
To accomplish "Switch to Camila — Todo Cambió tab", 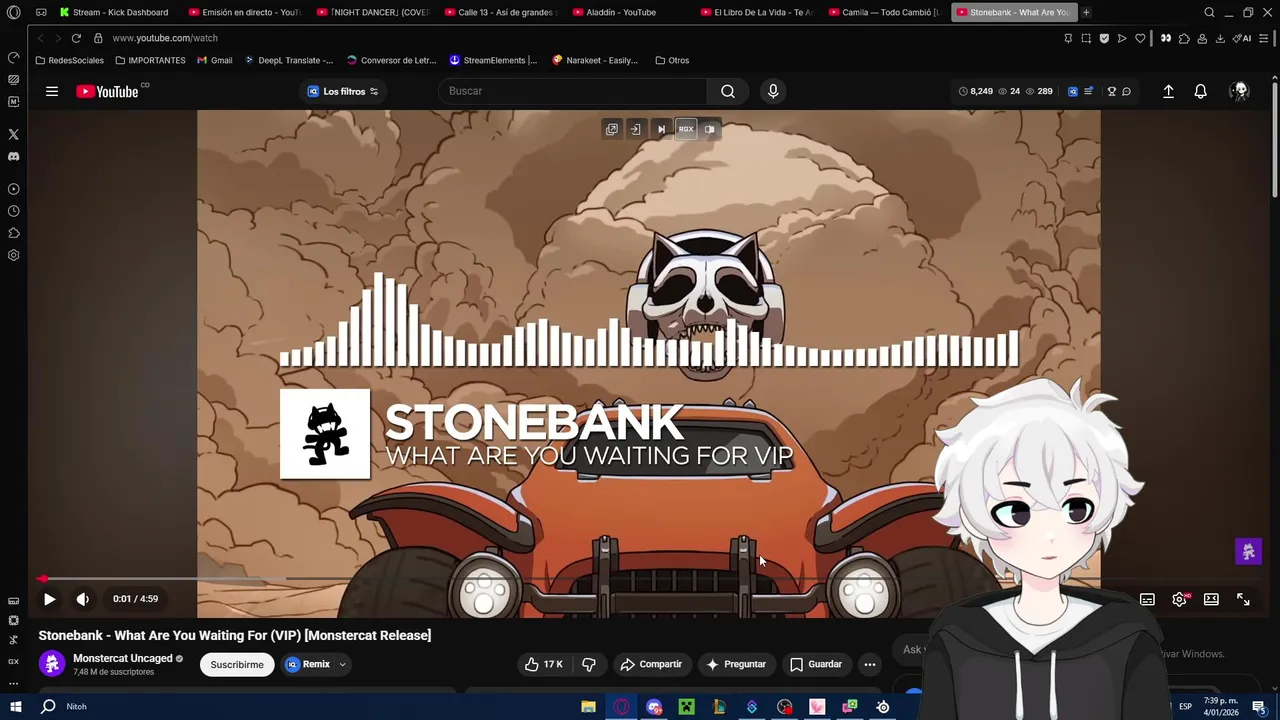I will pos(885,12).
